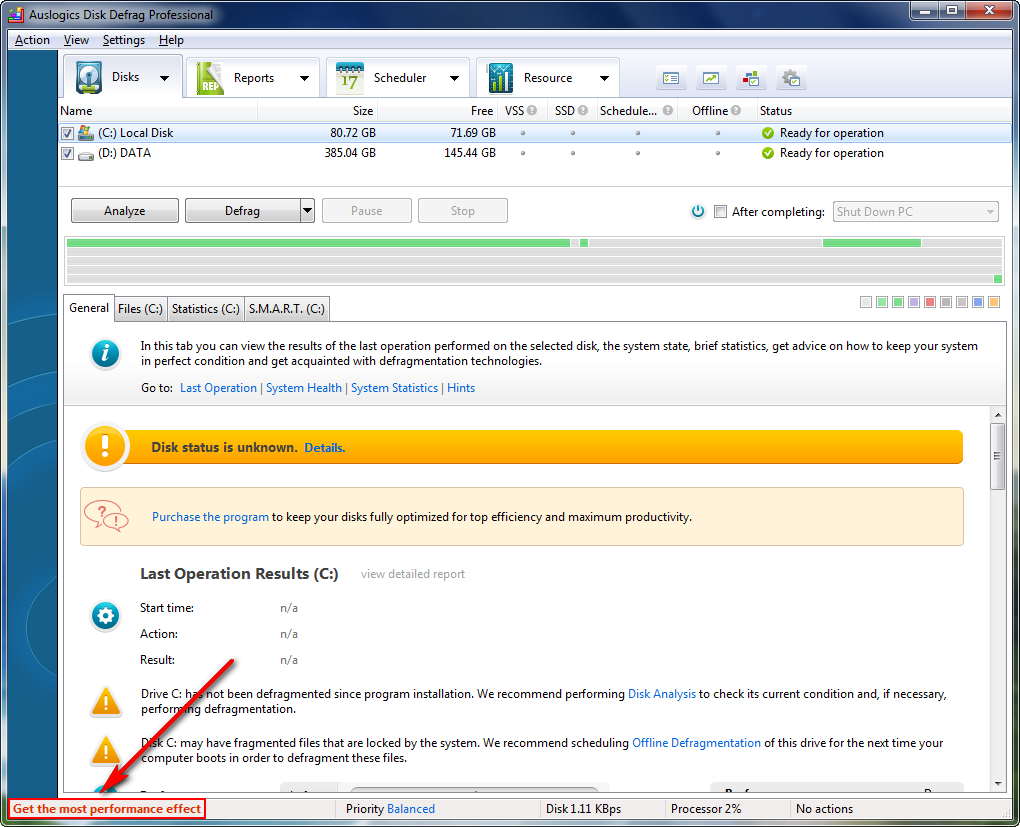The height and width of the screenshot is (827, 1020).
Task: Click warning triangle beside locked files note
Action: (106, 750)
